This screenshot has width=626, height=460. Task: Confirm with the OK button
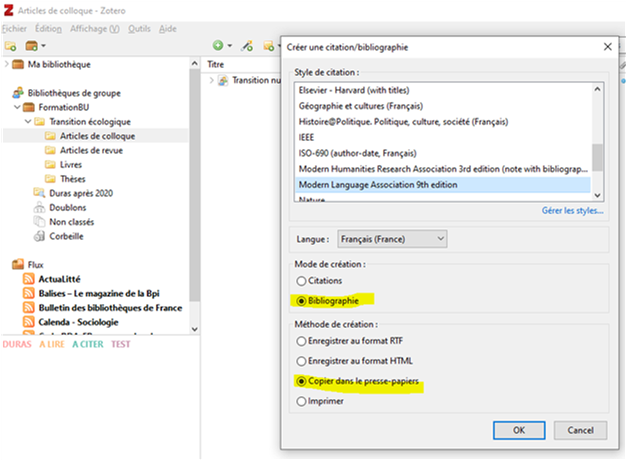click(x=519, y=430)
